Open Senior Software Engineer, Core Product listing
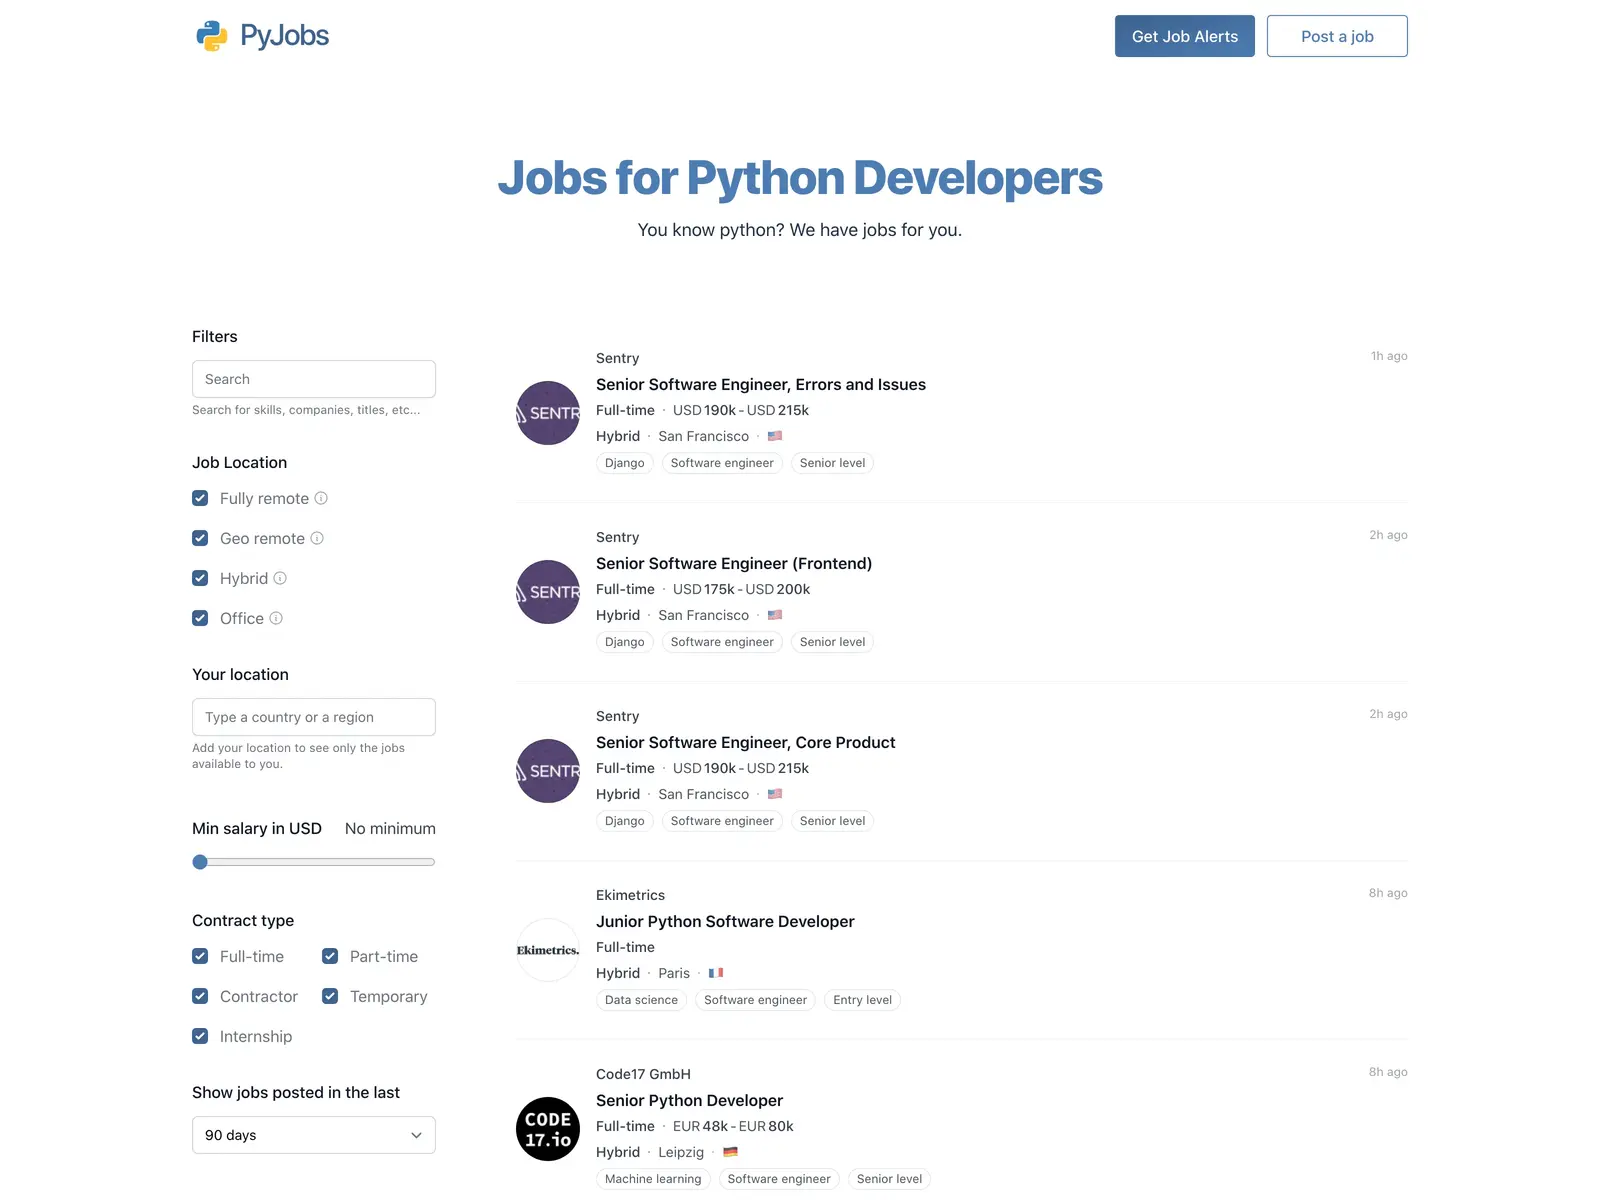 pyautogui.click(x=746, y=743)
